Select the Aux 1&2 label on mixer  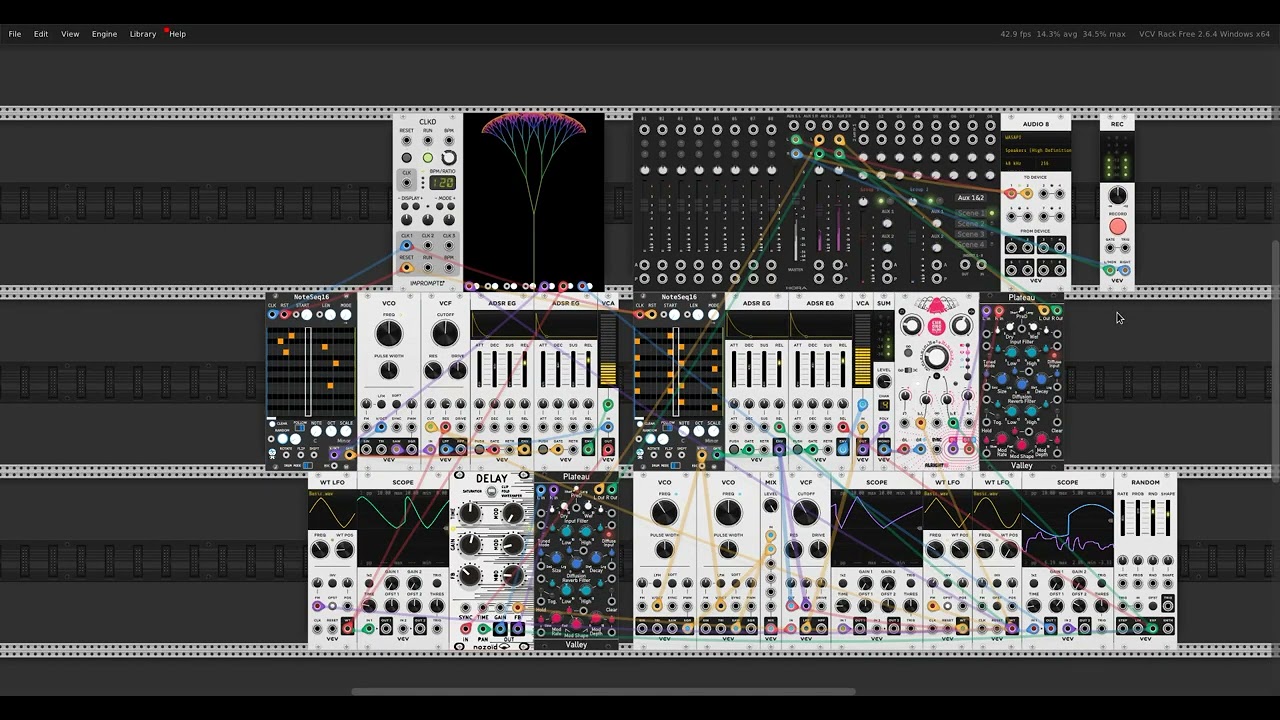click(971, 198)
